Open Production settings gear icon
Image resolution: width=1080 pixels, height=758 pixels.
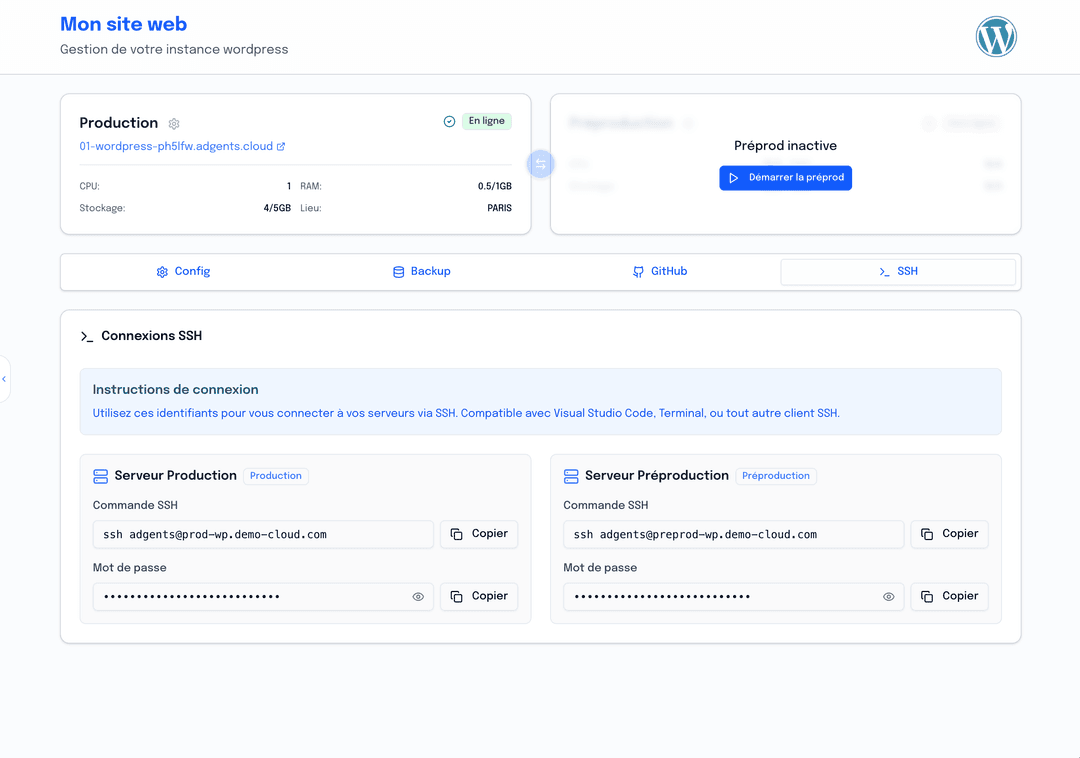click(x=174, y=124)
